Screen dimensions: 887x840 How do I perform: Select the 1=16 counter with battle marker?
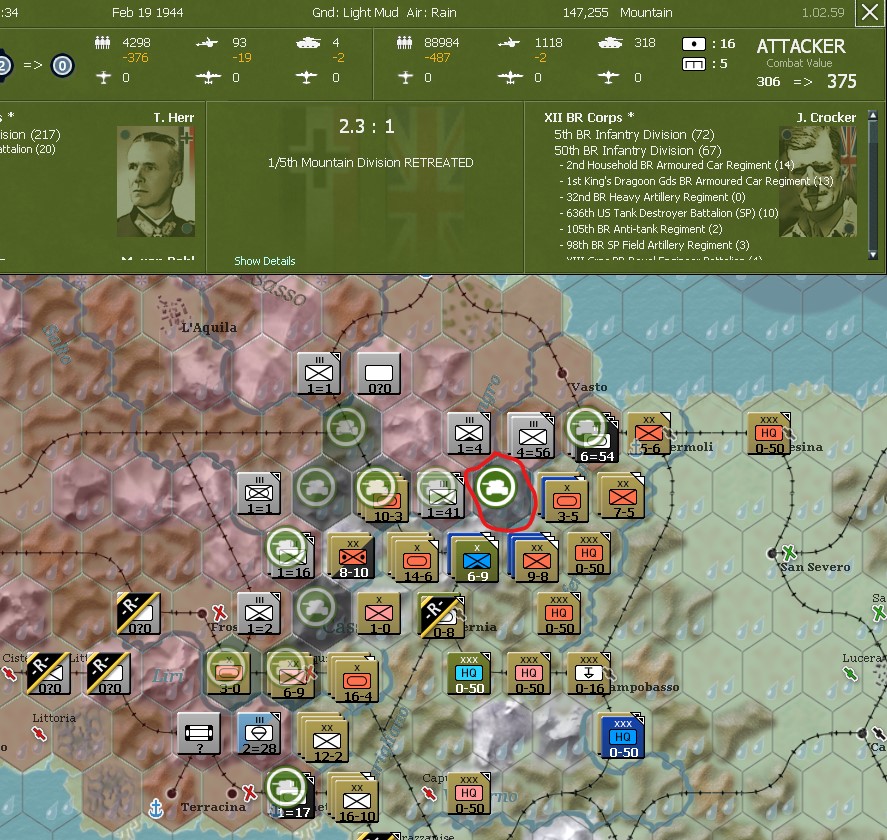click(293, 557)
